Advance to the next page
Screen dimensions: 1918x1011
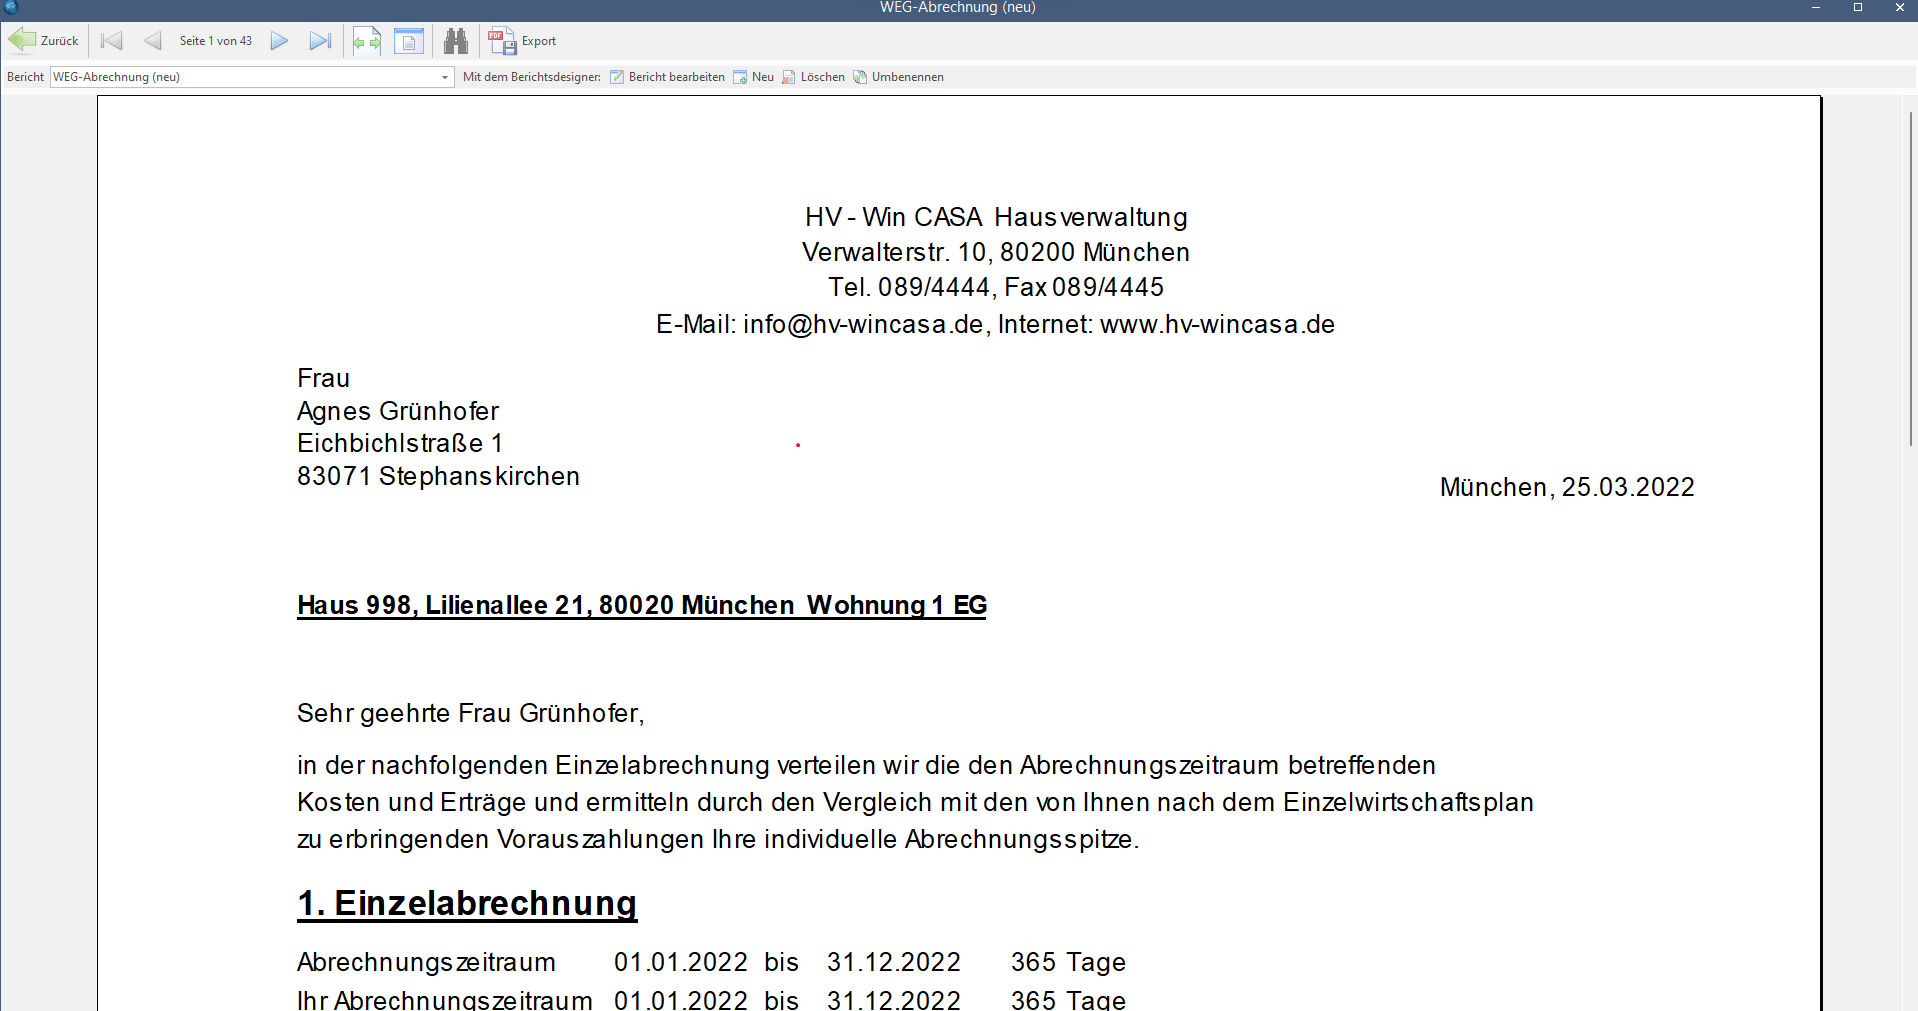(x=280, y=41)
